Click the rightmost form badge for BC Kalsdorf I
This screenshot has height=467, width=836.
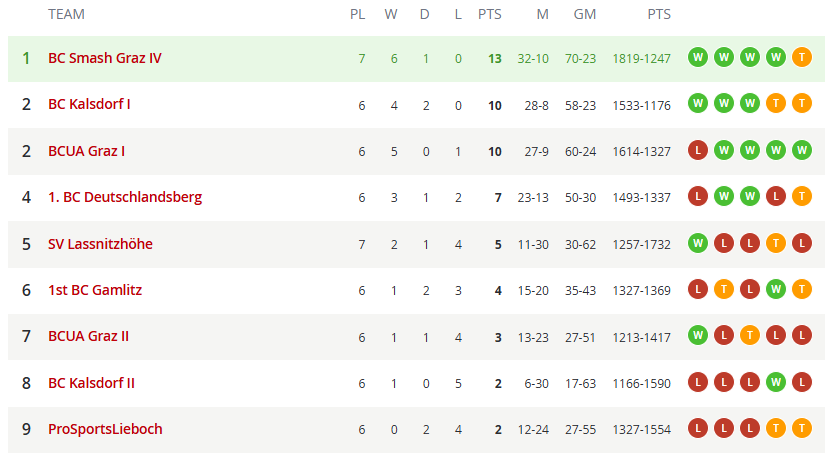click(x=801, y=104)
